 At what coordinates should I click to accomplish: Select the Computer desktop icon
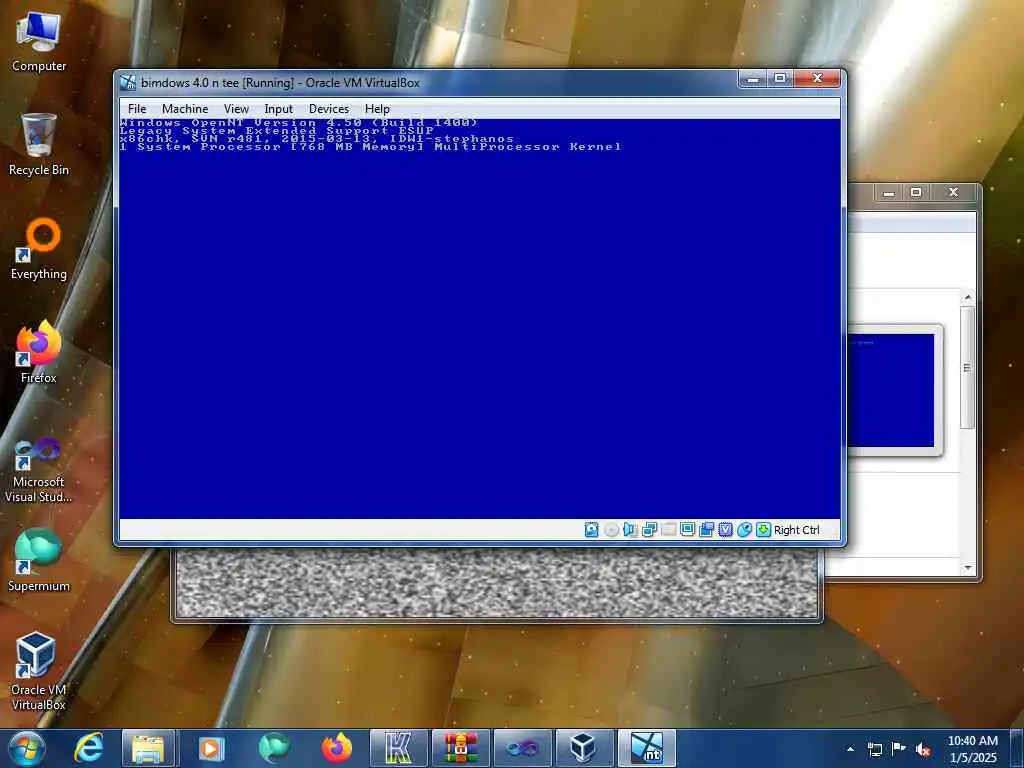pyautogui.click(x=39, y=42)
